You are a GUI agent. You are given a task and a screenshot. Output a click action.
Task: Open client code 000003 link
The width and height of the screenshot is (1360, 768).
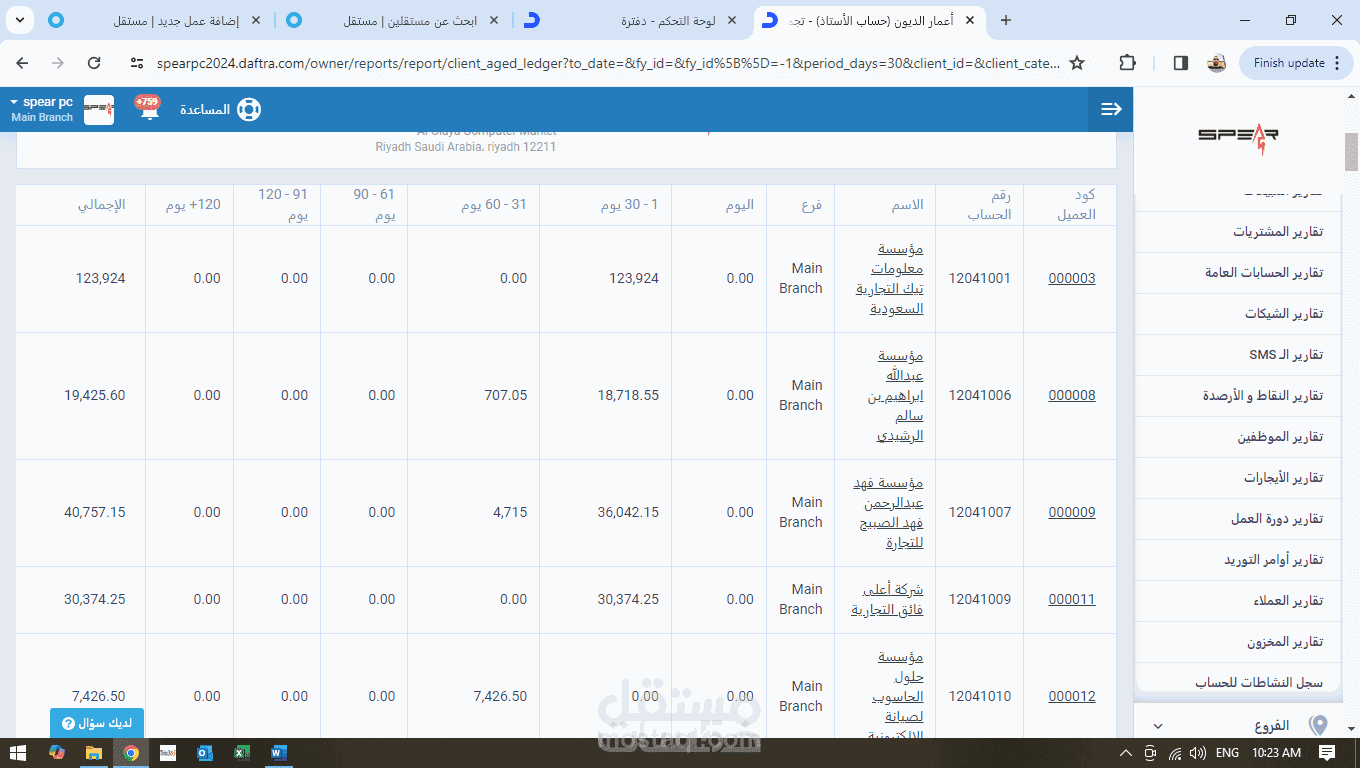tap(1072, 278)
